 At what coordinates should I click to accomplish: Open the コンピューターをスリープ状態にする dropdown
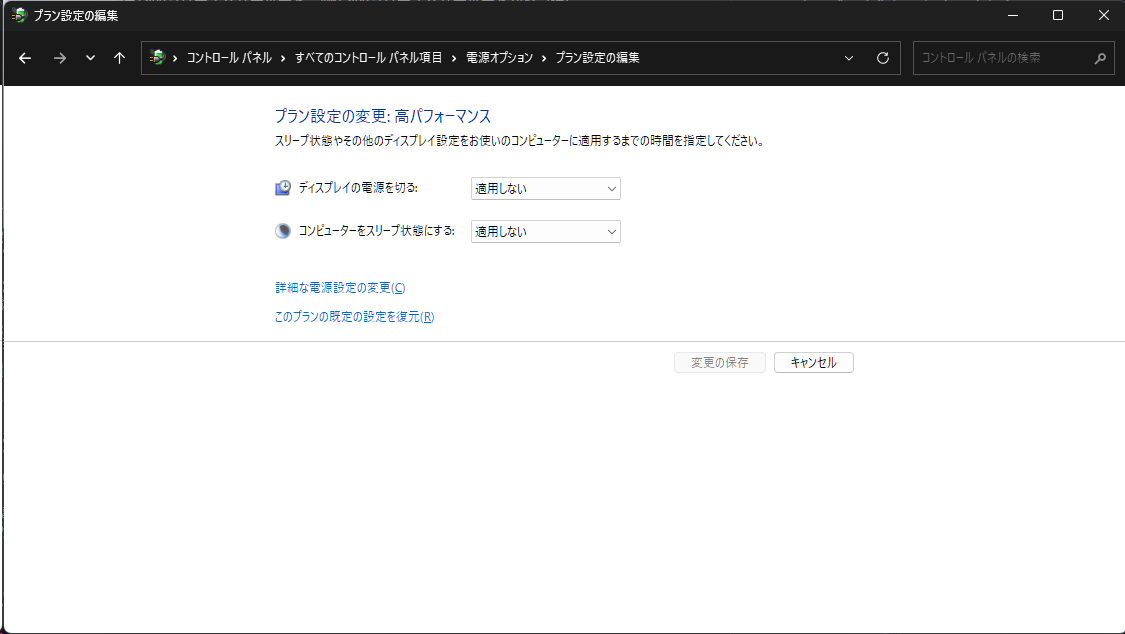click(x=545, y=231)
